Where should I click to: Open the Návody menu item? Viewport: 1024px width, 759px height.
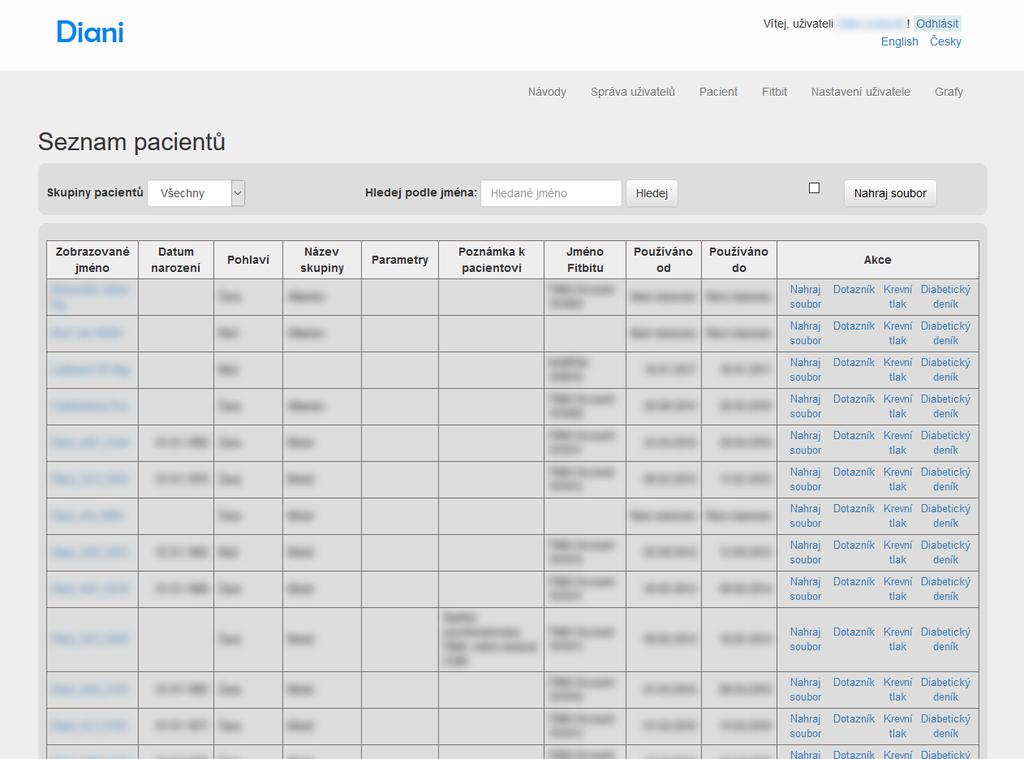[547, 92]
